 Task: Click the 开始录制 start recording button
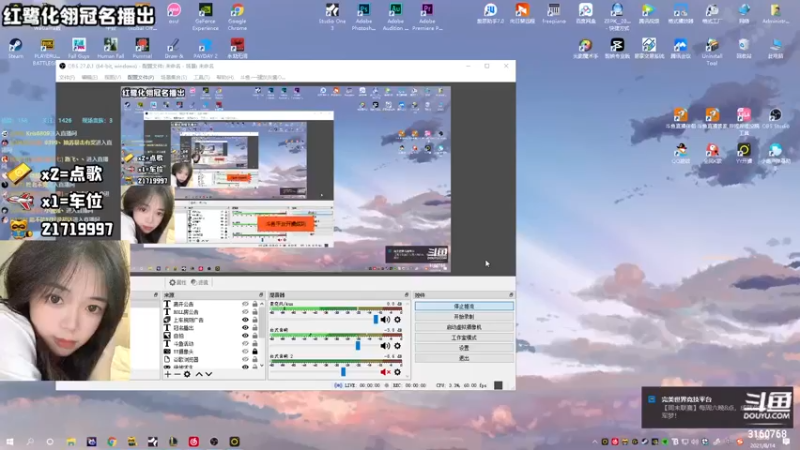[464, 317]
